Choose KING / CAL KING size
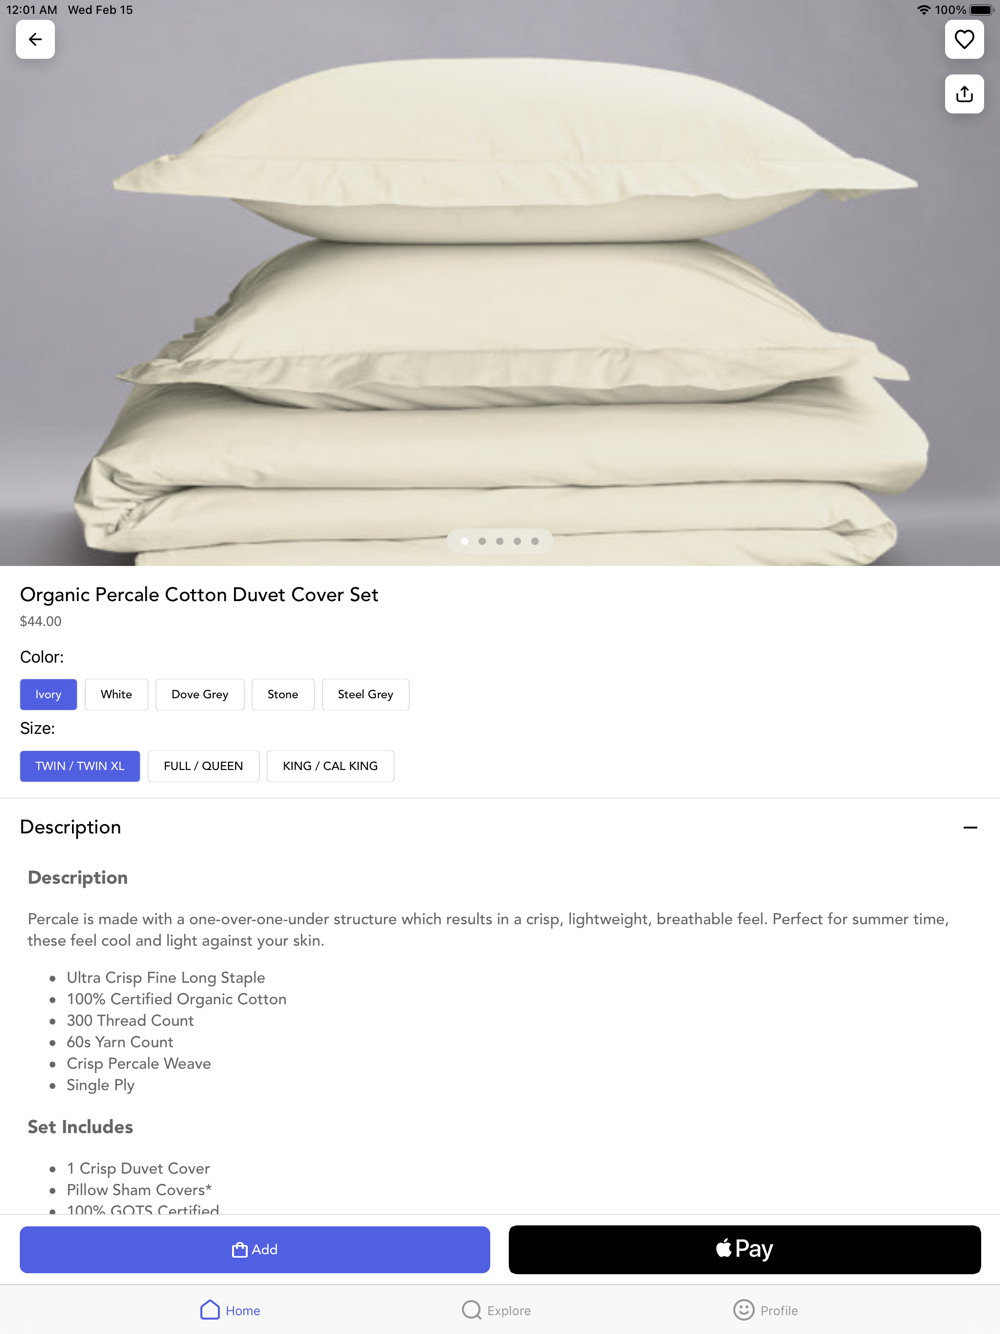 point(330,766)
